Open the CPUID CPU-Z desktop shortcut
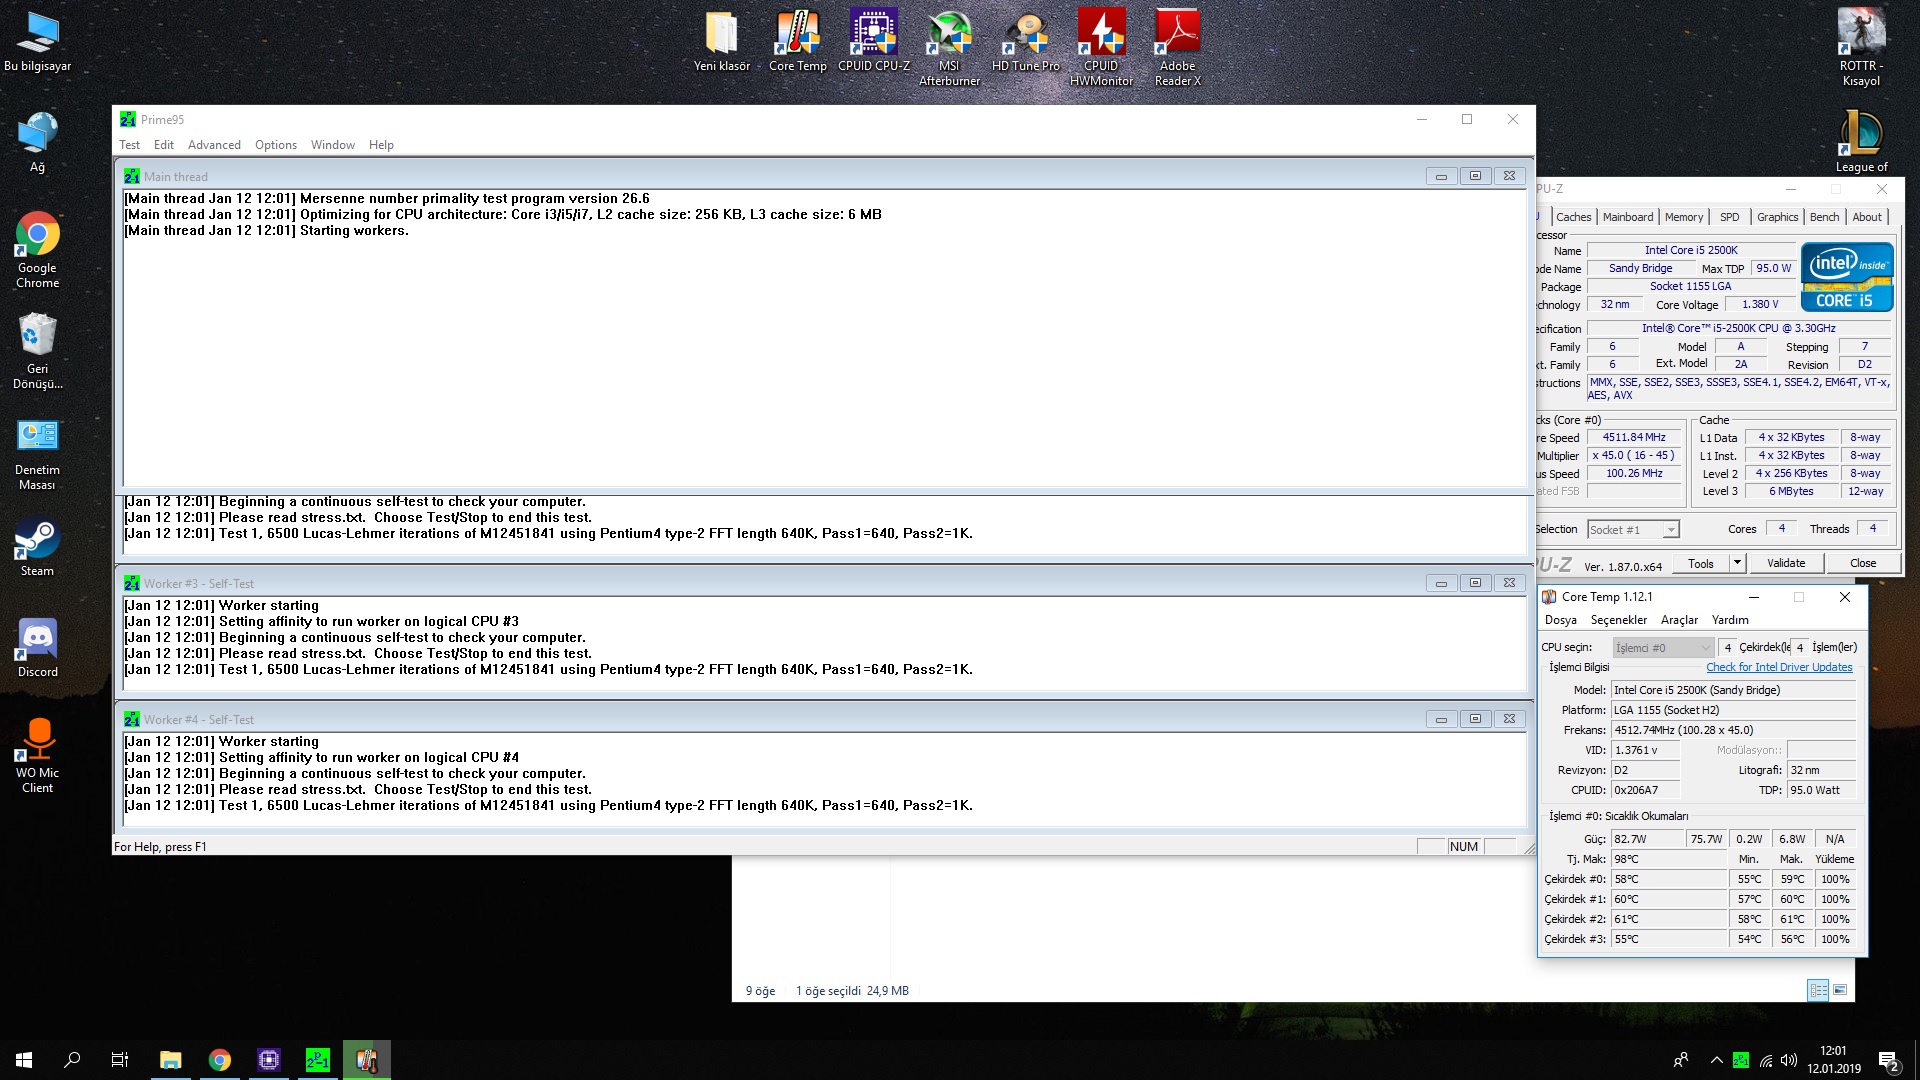The width and height of the screenshot is (1920, 1080). (873, 41)
